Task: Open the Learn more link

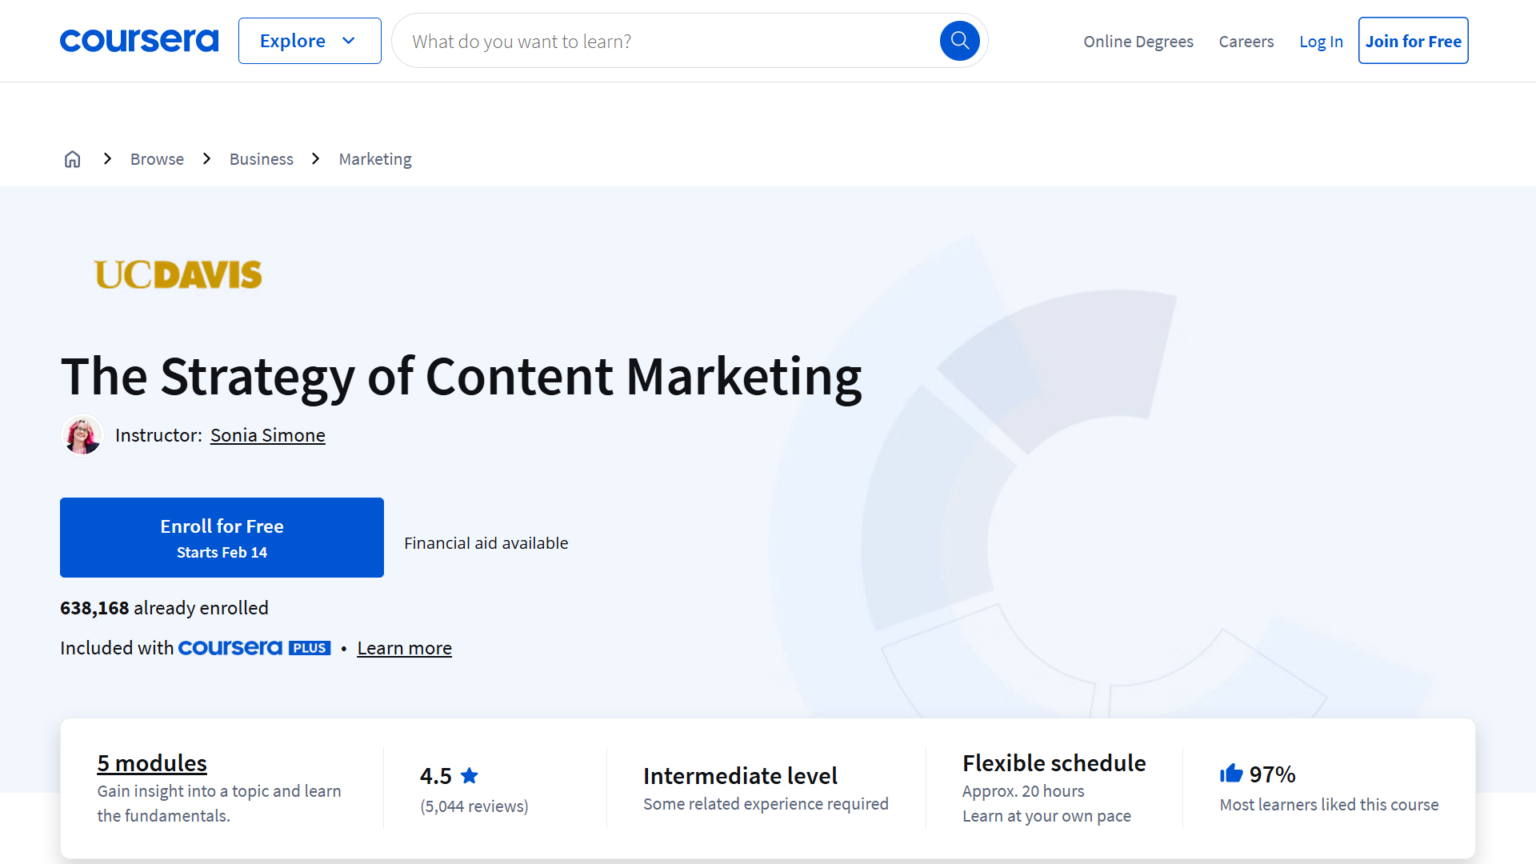Action: click(404, 647)
